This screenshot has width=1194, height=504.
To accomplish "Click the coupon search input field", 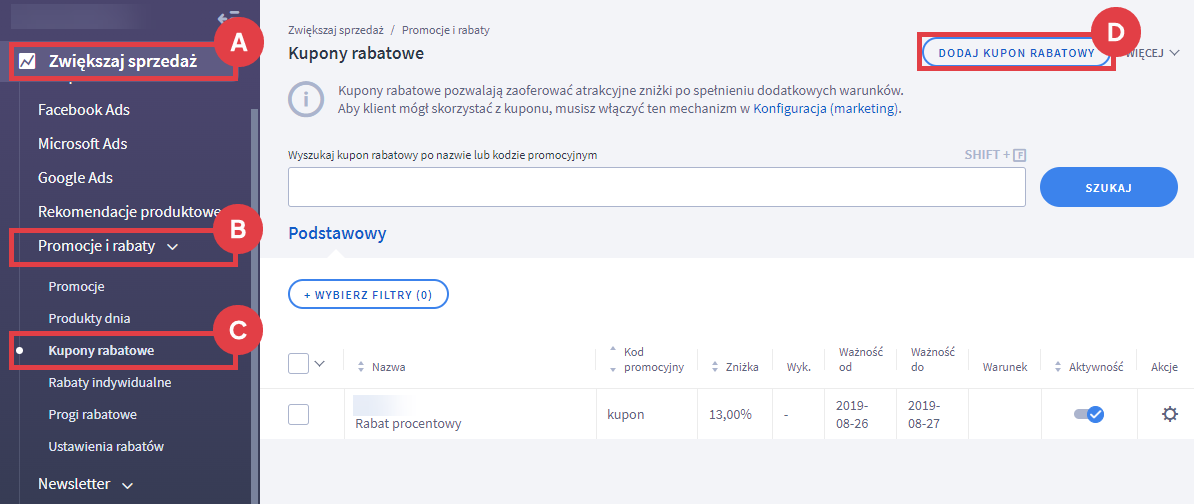I will point(656,187).
